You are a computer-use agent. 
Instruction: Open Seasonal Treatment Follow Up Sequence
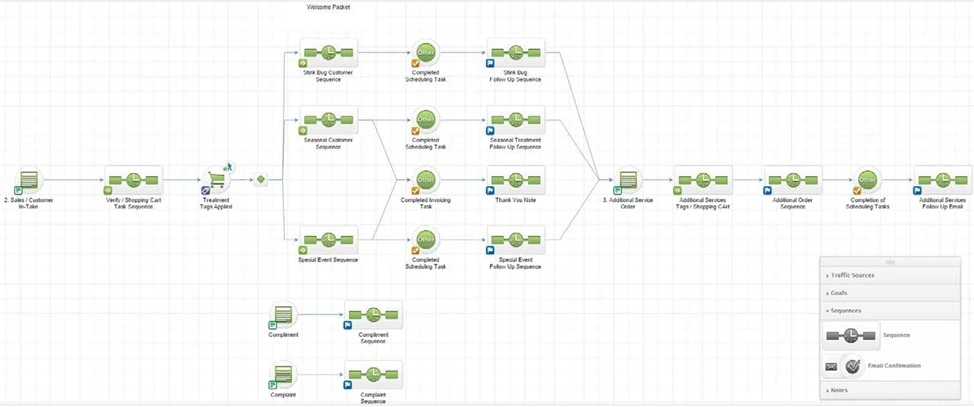pos(516,120)
